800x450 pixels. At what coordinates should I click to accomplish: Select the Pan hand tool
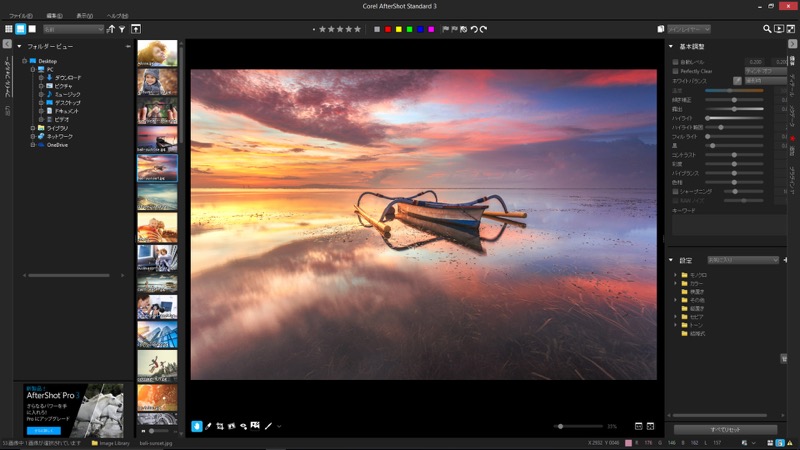(196, 426)
